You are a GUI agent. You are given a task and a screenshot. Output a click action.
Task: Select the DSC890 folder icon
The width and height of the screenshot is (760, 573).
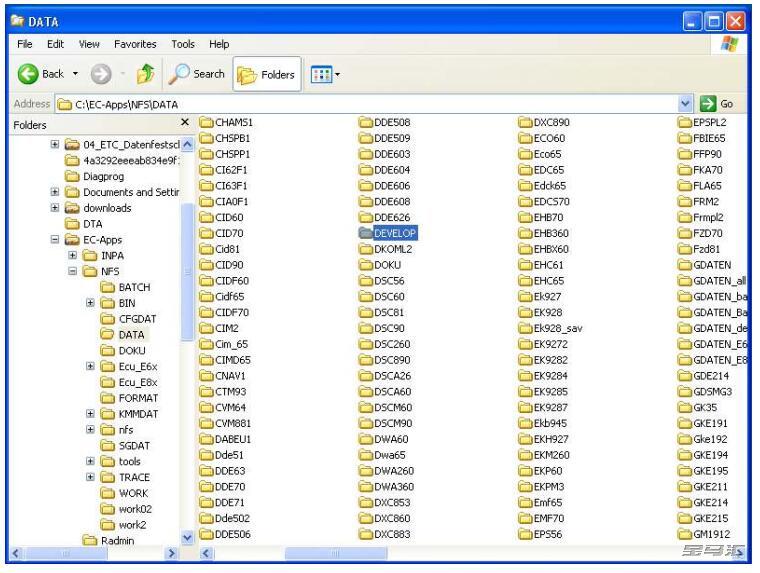pos(366,360)
